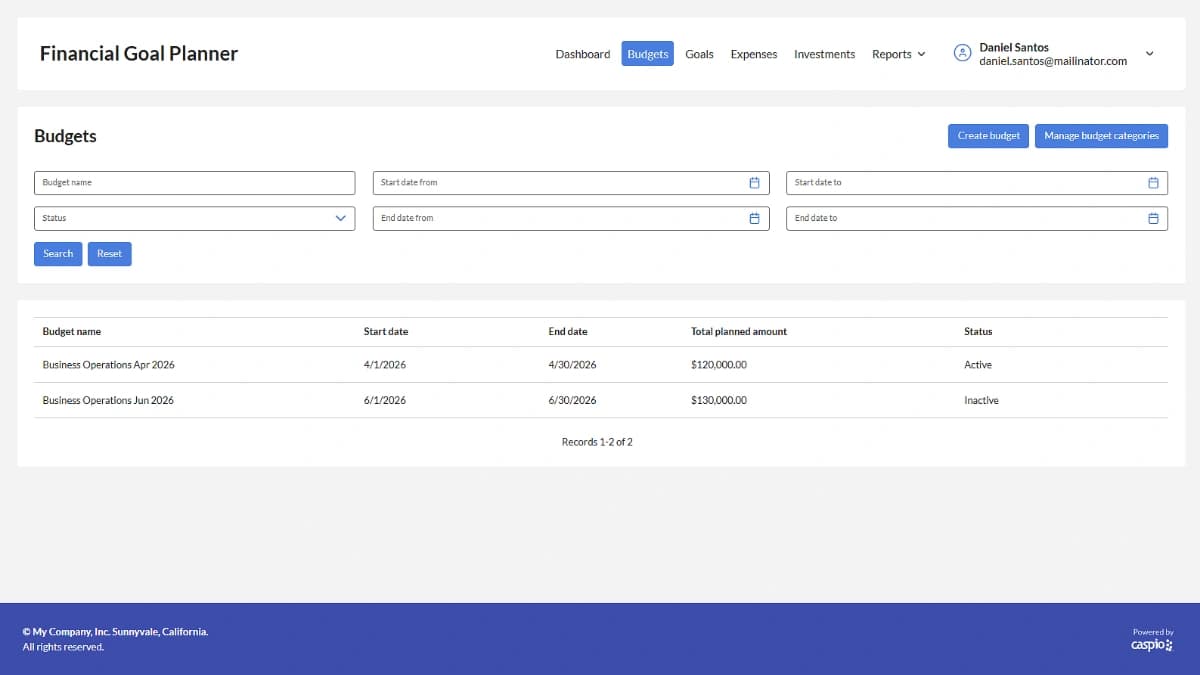Click the 6/30/2026 end date cell

tap(572, 400)
